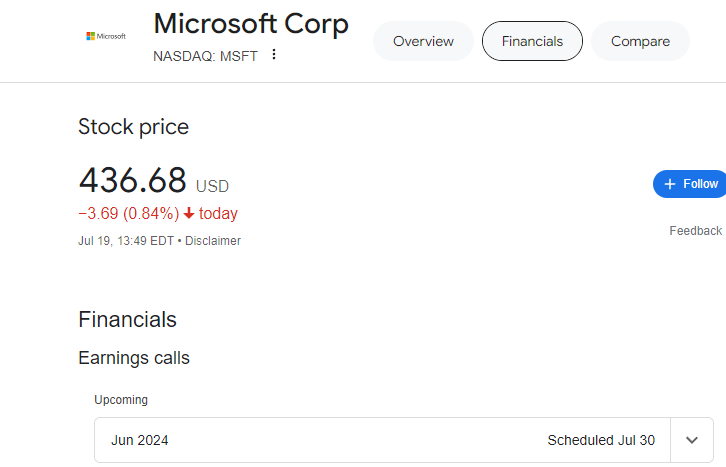The height and width of the screenshot is (467, 726).
Task: Click the Feedback link
Action: tap(695, 231)
